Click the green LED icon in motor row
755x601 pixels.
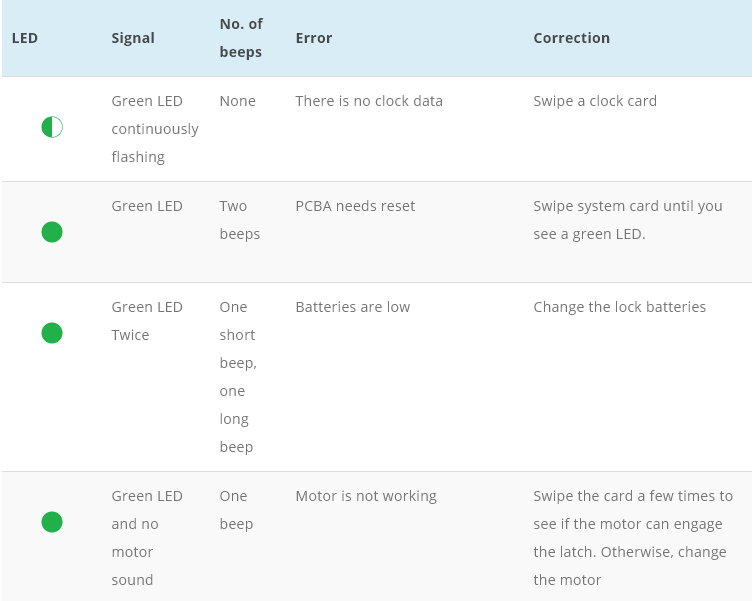click(52, 522)
